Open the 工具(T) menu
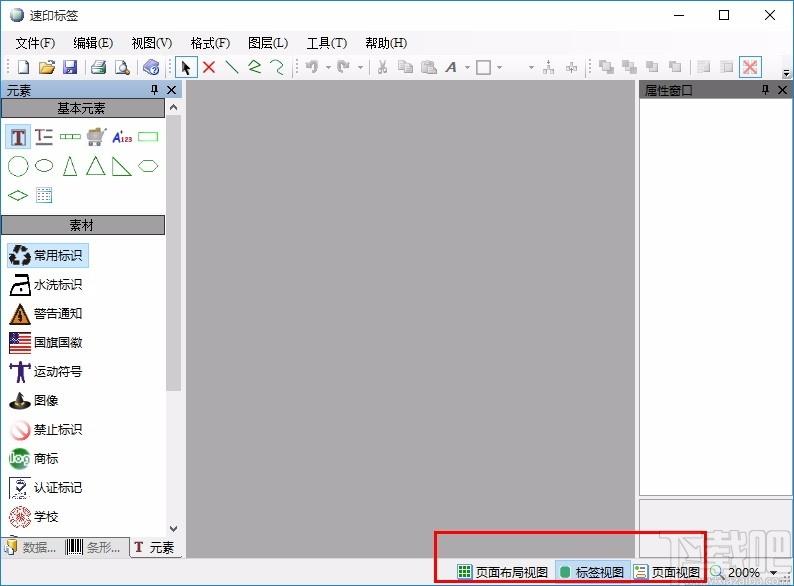 [x=327, y=43]
